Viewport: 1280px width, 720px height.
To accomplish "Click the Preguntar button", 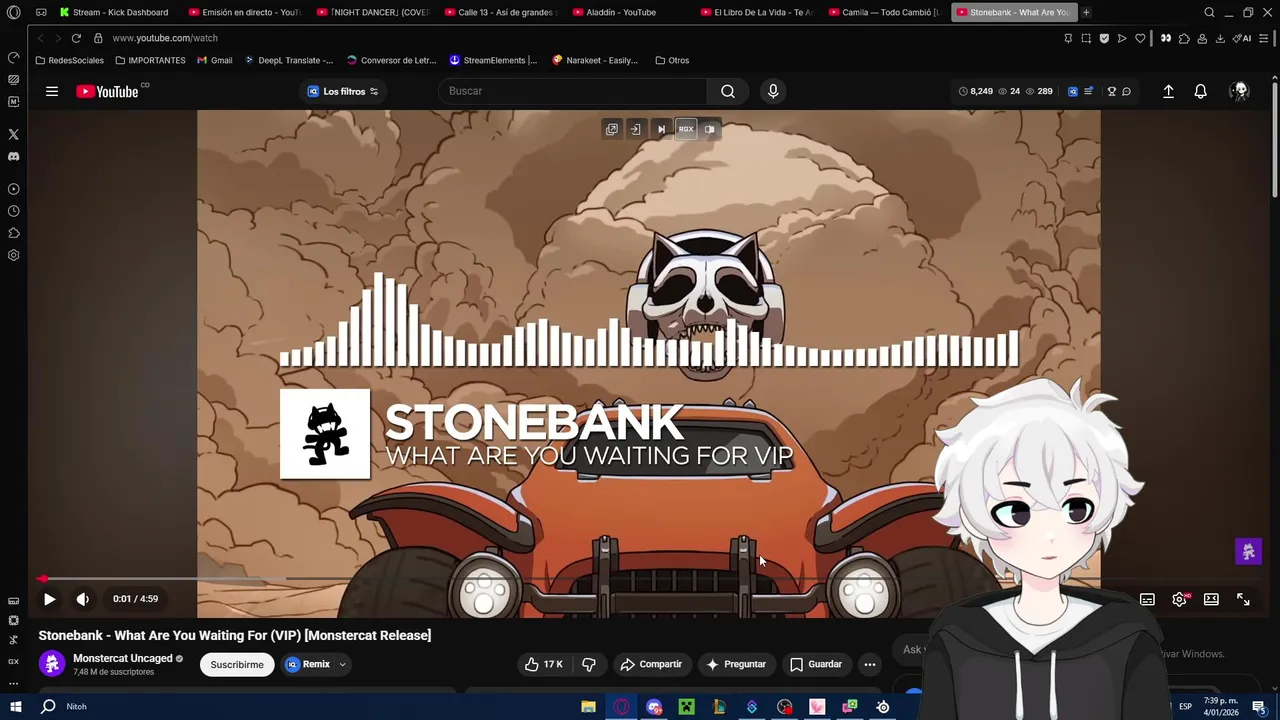I will point(735,664).
